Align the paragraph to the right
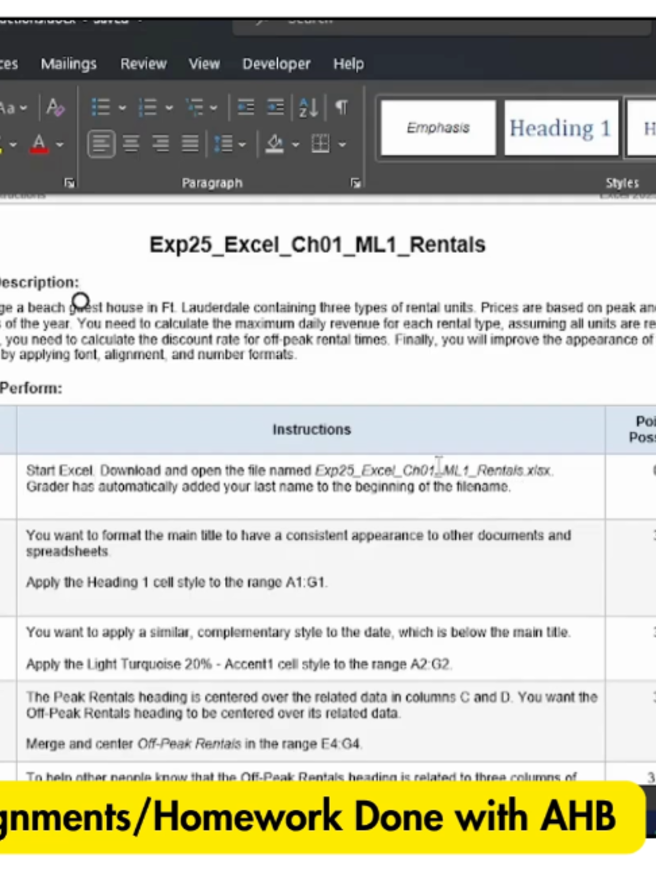This screenshot has height=874, width=656. click(161, 144)
